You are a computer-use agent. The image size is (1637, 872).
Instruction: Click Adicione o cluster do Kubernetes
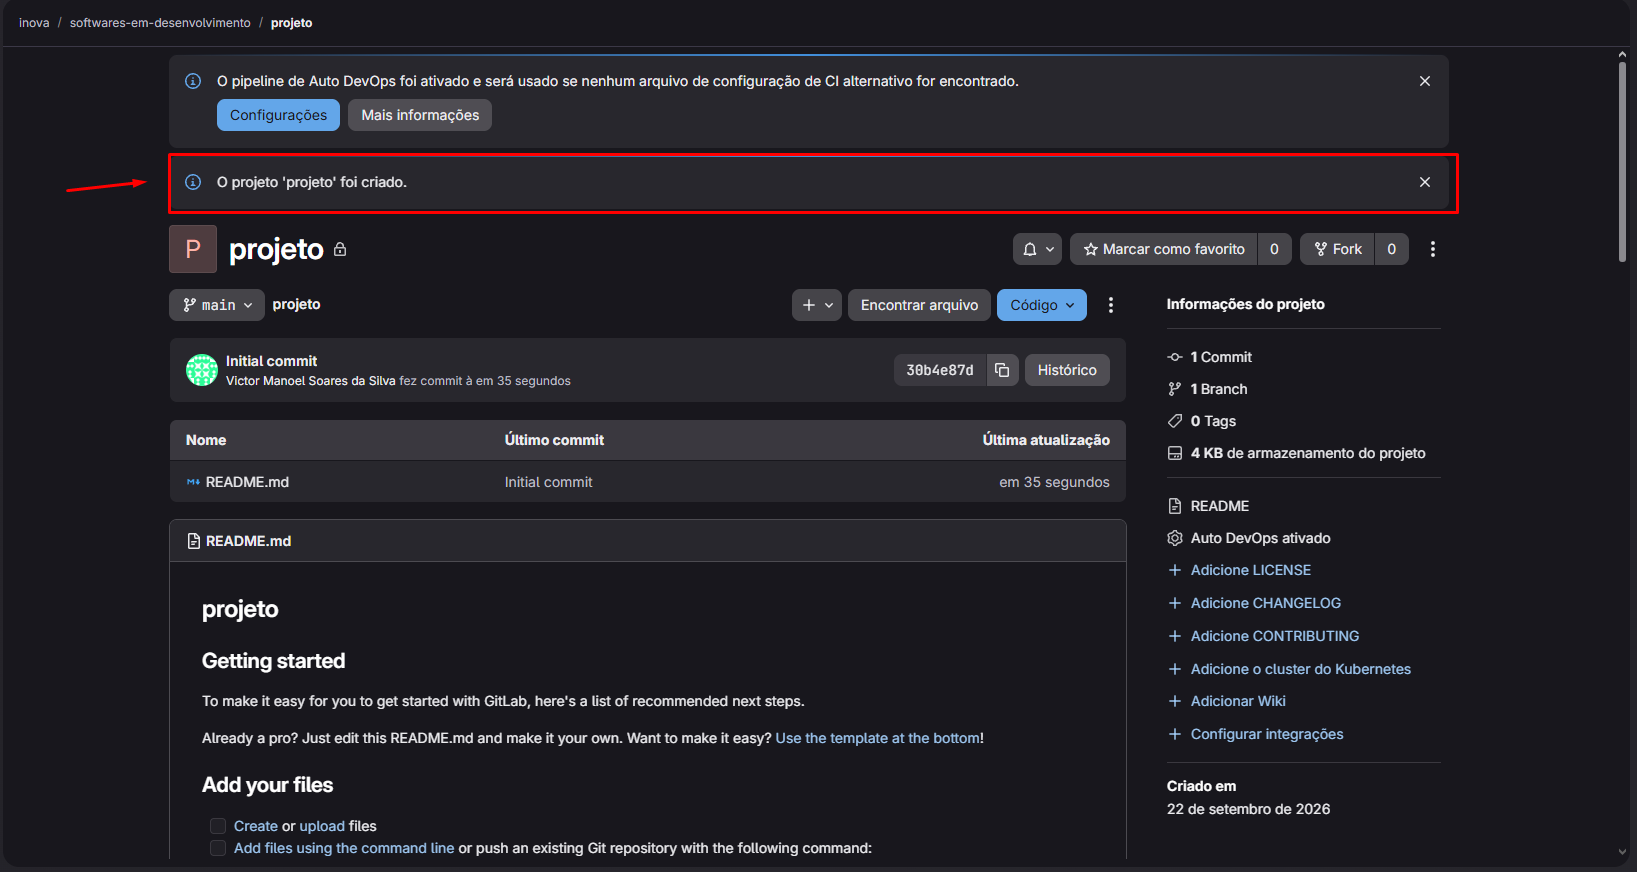pos(1300,669)
